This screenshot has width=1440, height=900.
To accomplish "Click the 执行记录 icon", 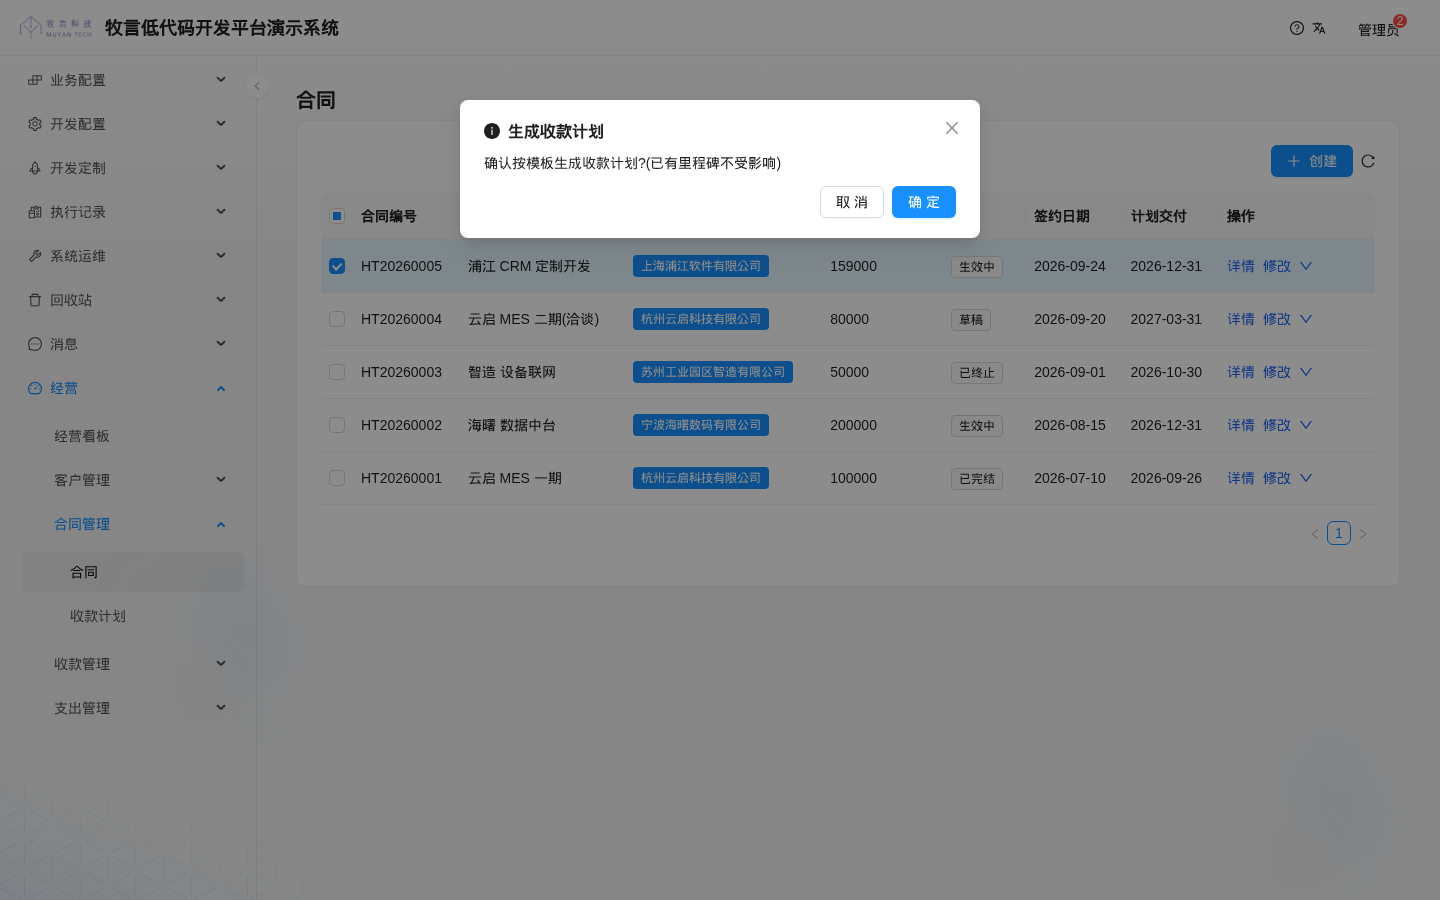I will pyautogui.click(x=35, y=212).
